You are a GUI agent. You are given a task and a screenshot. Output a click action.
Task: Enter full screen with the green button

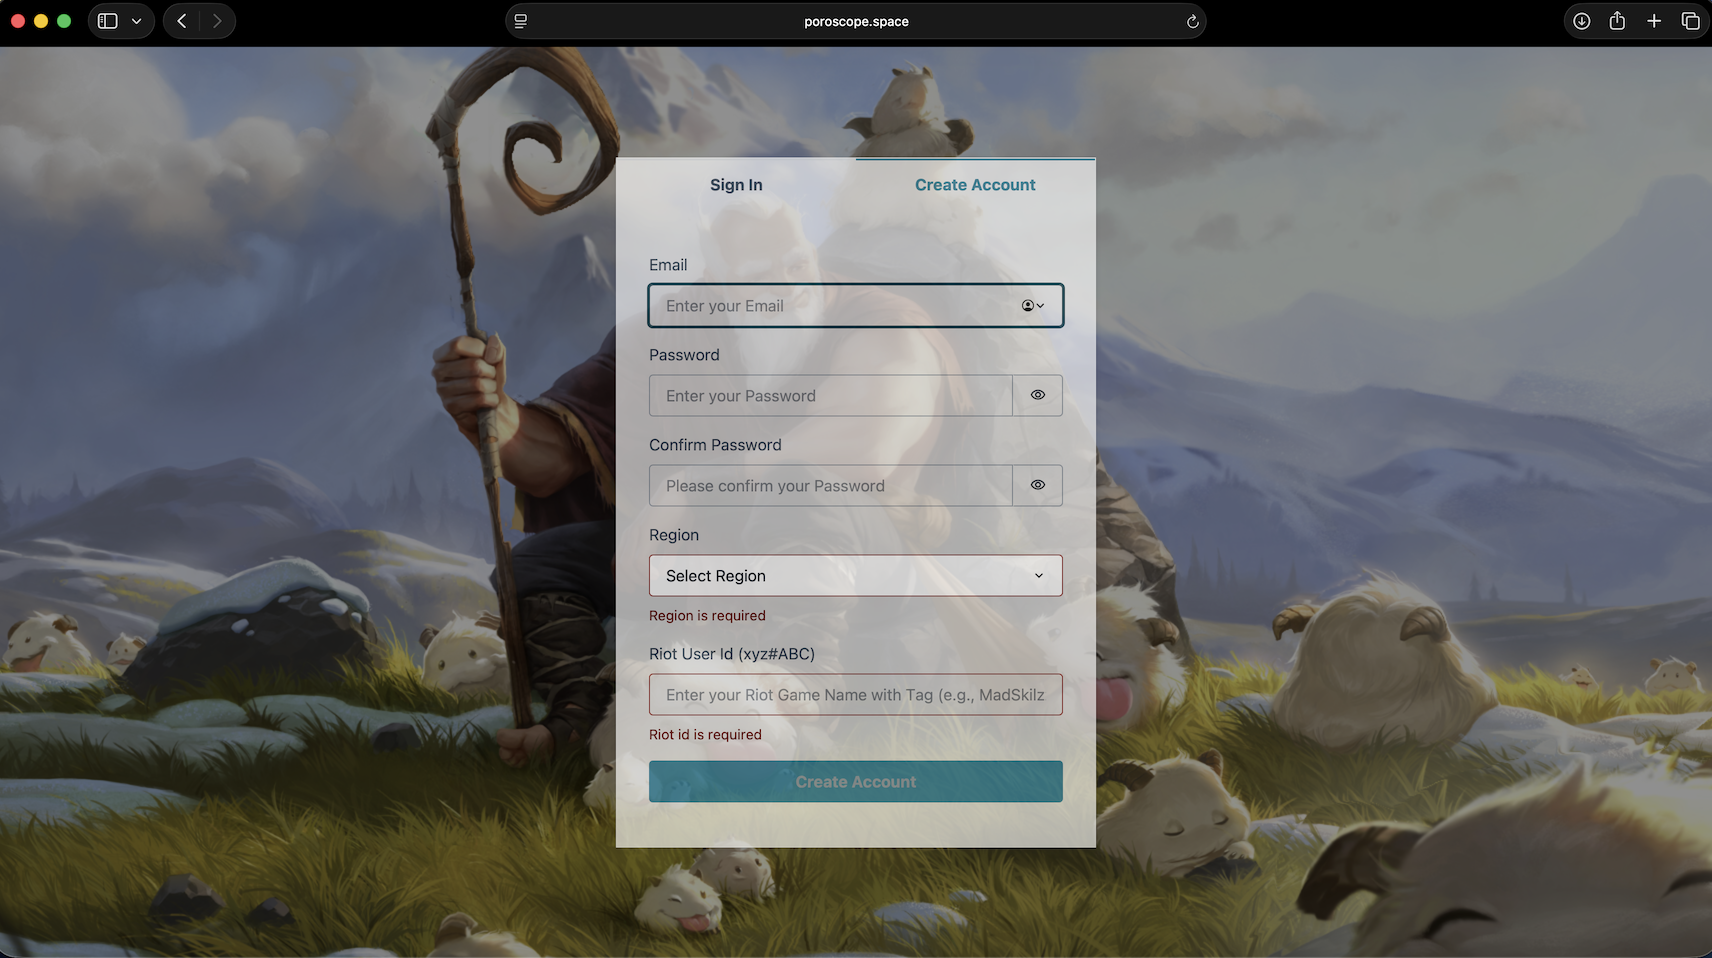(x=64, y=21)
